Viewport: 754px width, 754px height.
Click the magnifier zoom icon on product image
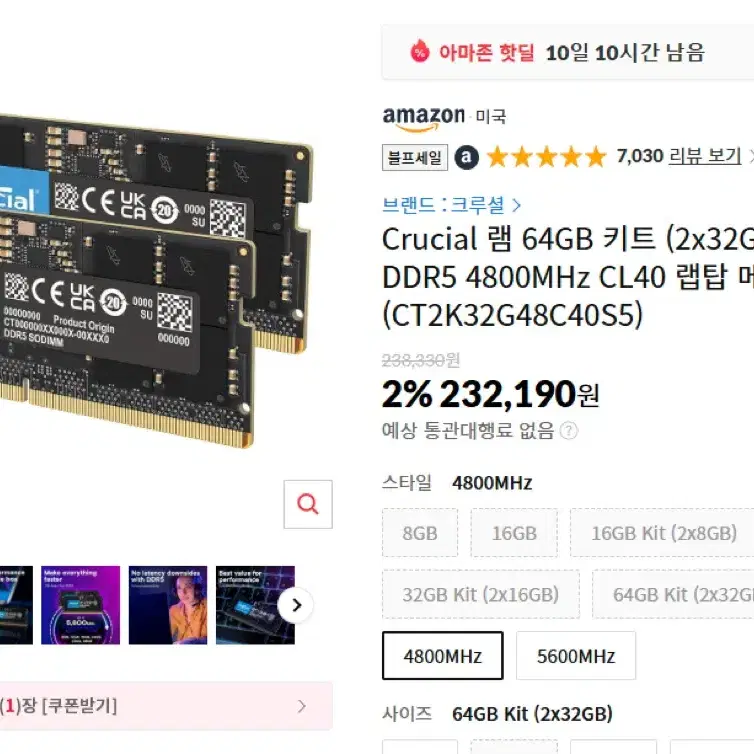pos(308,504)
